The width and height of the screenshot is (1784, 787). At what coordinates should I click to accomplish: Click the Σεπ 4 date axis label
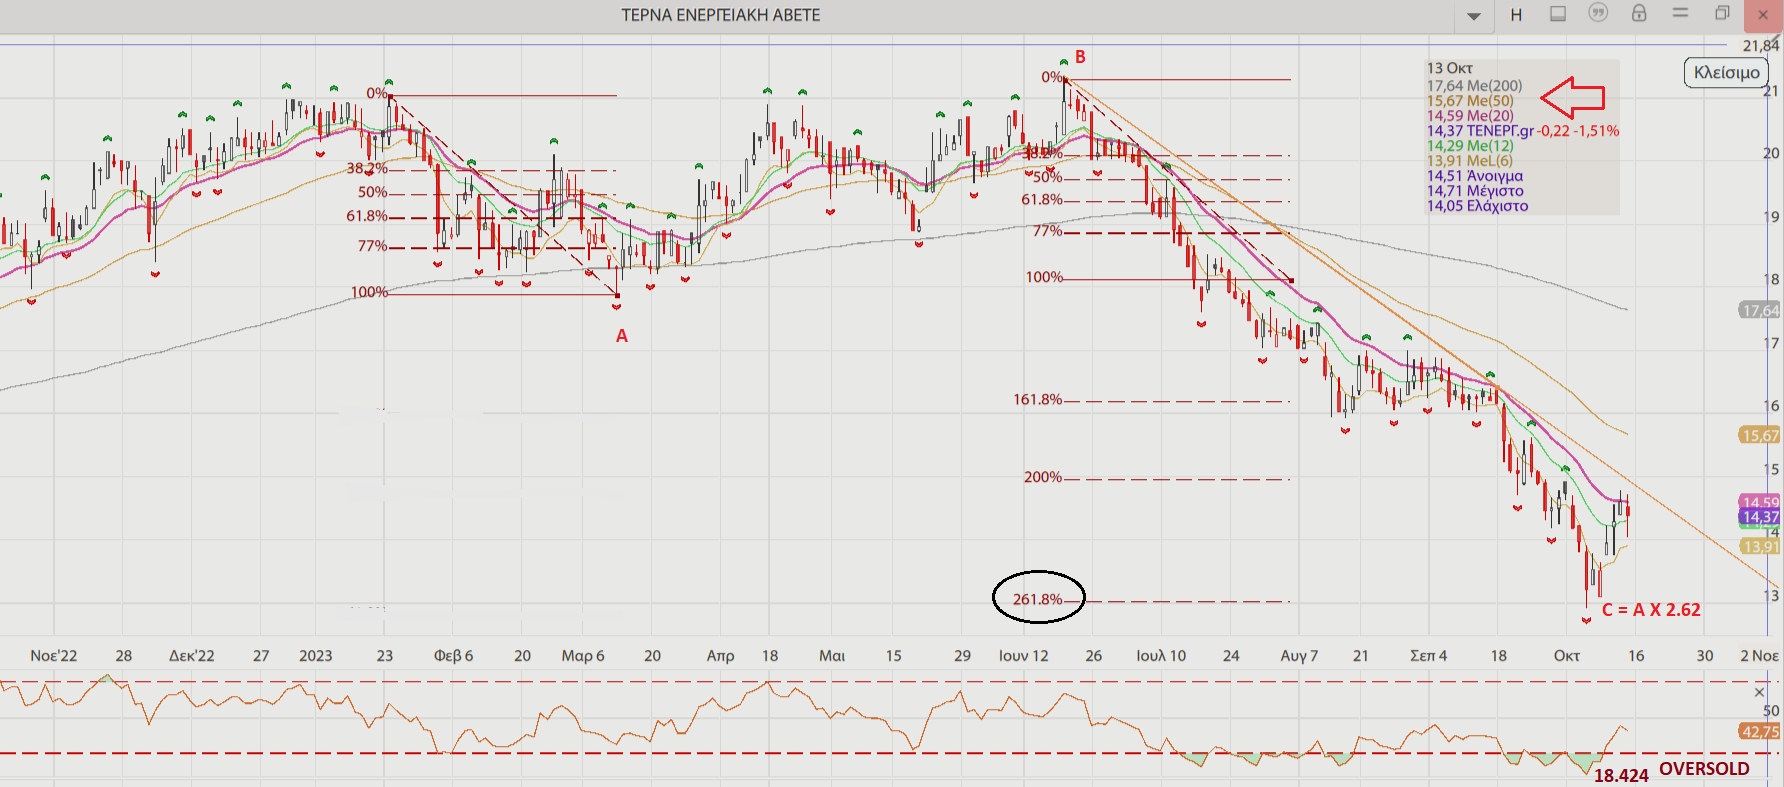(x=1428, y=656)
